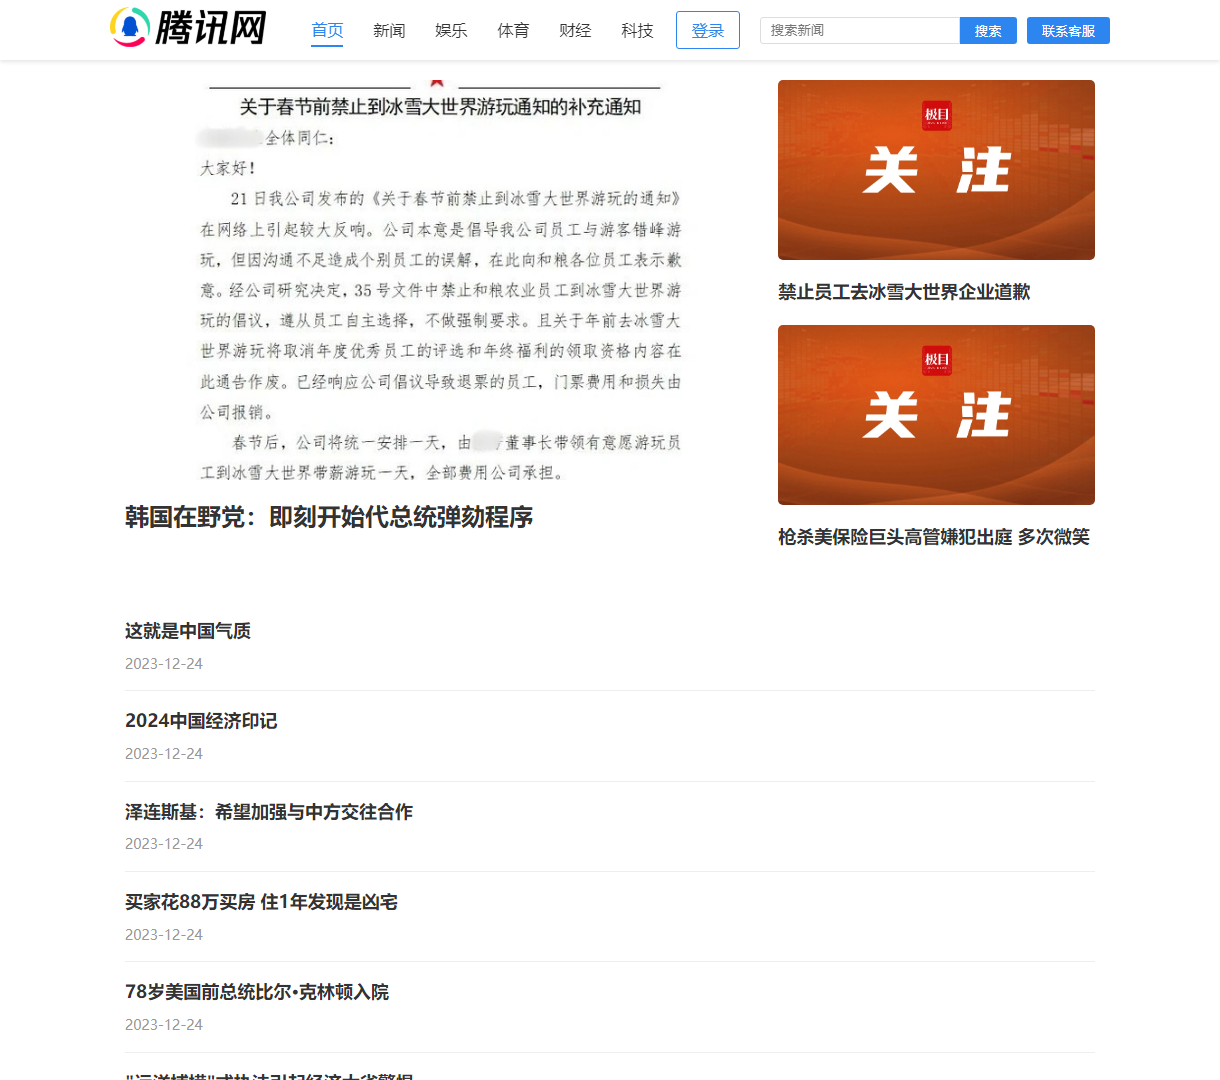Click the 搜索新闻 search input field
Image resolution: width=1220 pixels, height=1080 pixels.
pyautogui.click(x=858, y=30)
